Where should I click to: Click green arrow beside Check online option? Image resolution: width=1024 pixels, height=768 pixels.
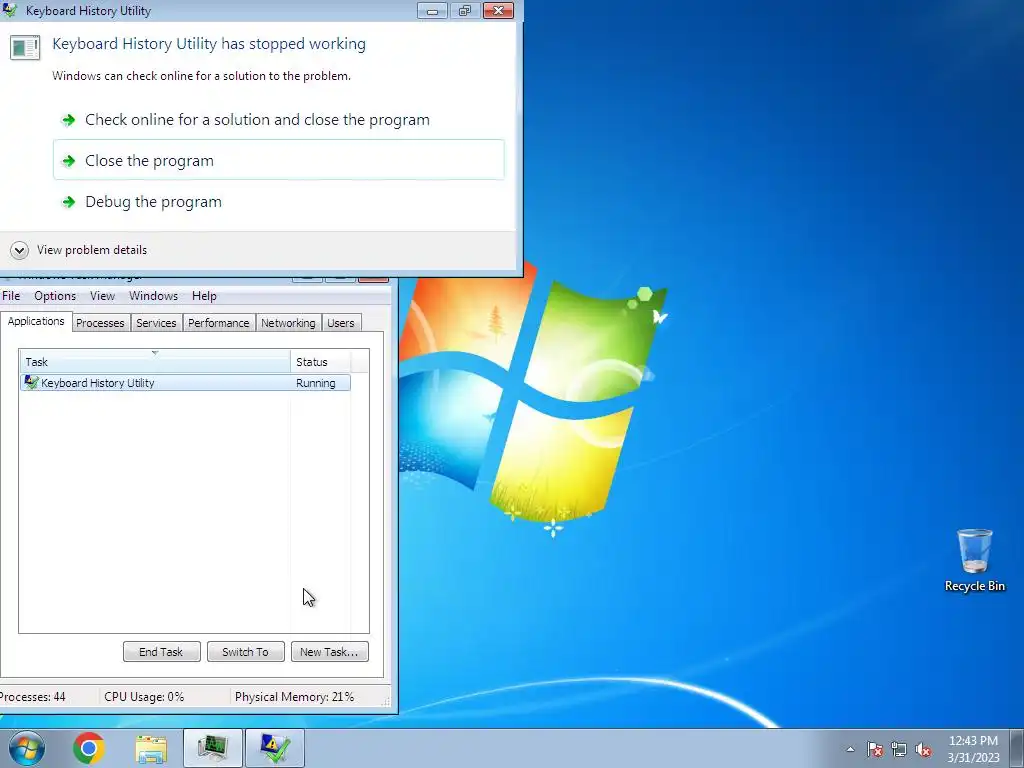(x=68, y=120)
